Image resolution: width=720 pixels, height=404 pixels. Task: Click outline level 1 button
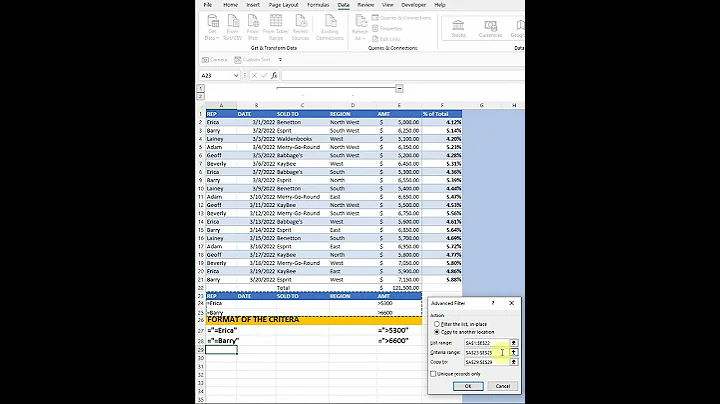pyautogui.click(x=201, y=88)
